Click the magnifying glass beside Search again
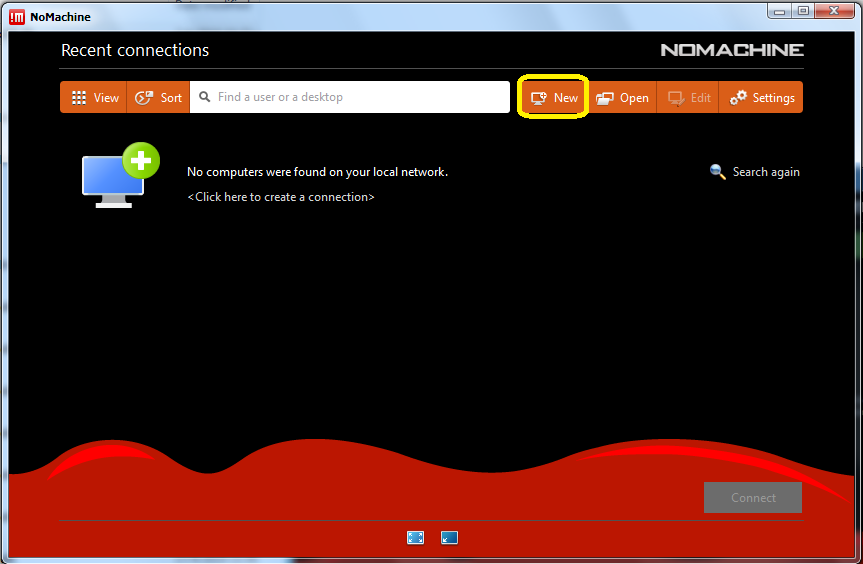 (x=717, y=172)
